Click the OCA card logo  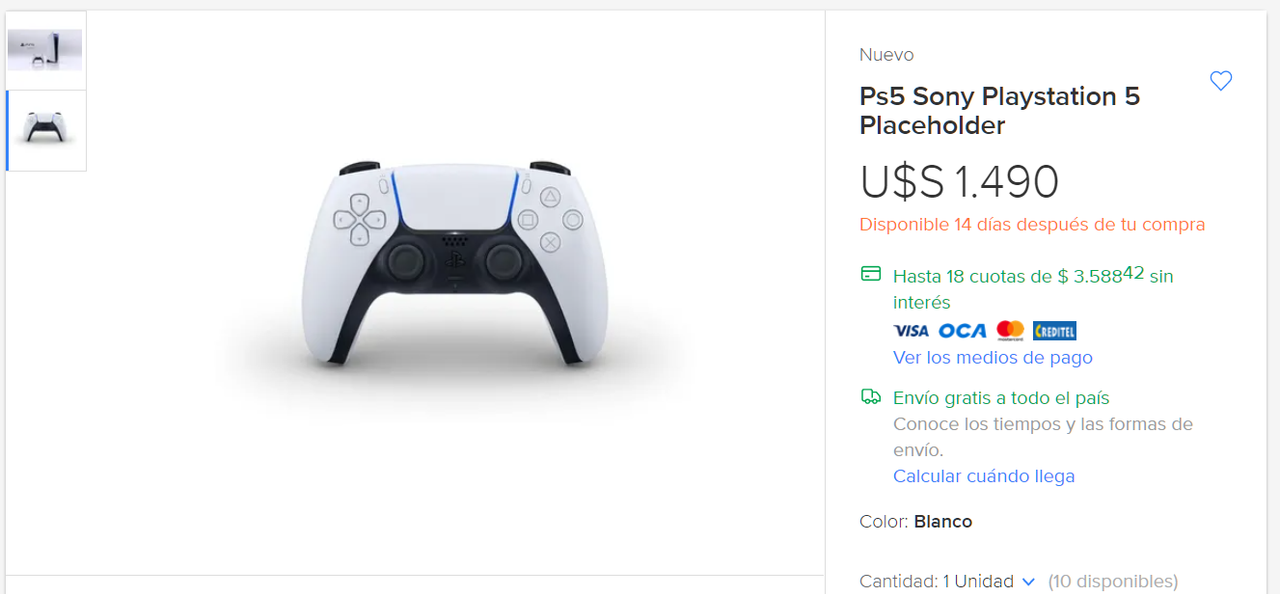pyautogui.click(x=962, y=331)
